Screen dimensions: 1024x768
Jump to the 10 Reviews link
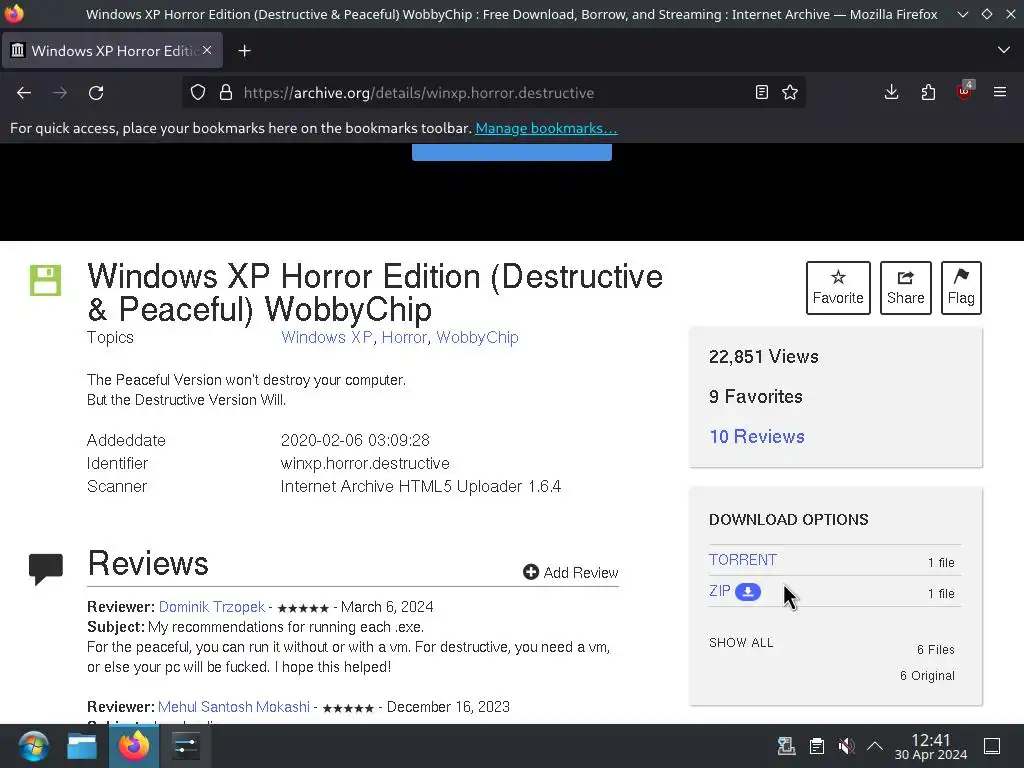(757, 436)
